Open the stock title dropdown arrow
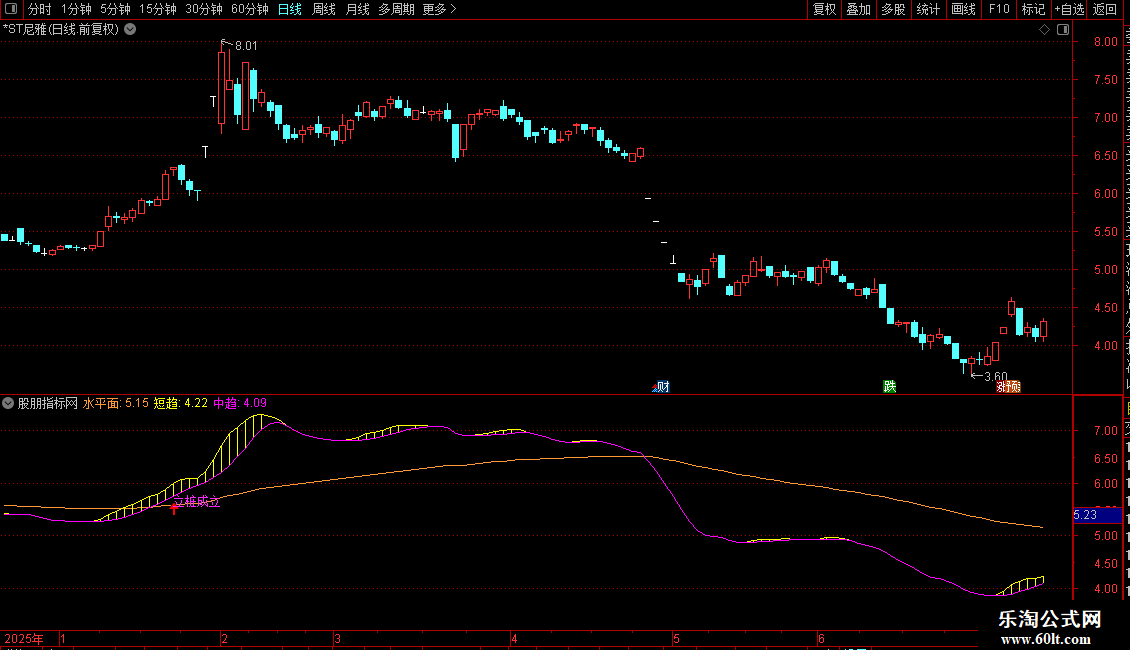1130x650 pixels. tap(130, 30)
